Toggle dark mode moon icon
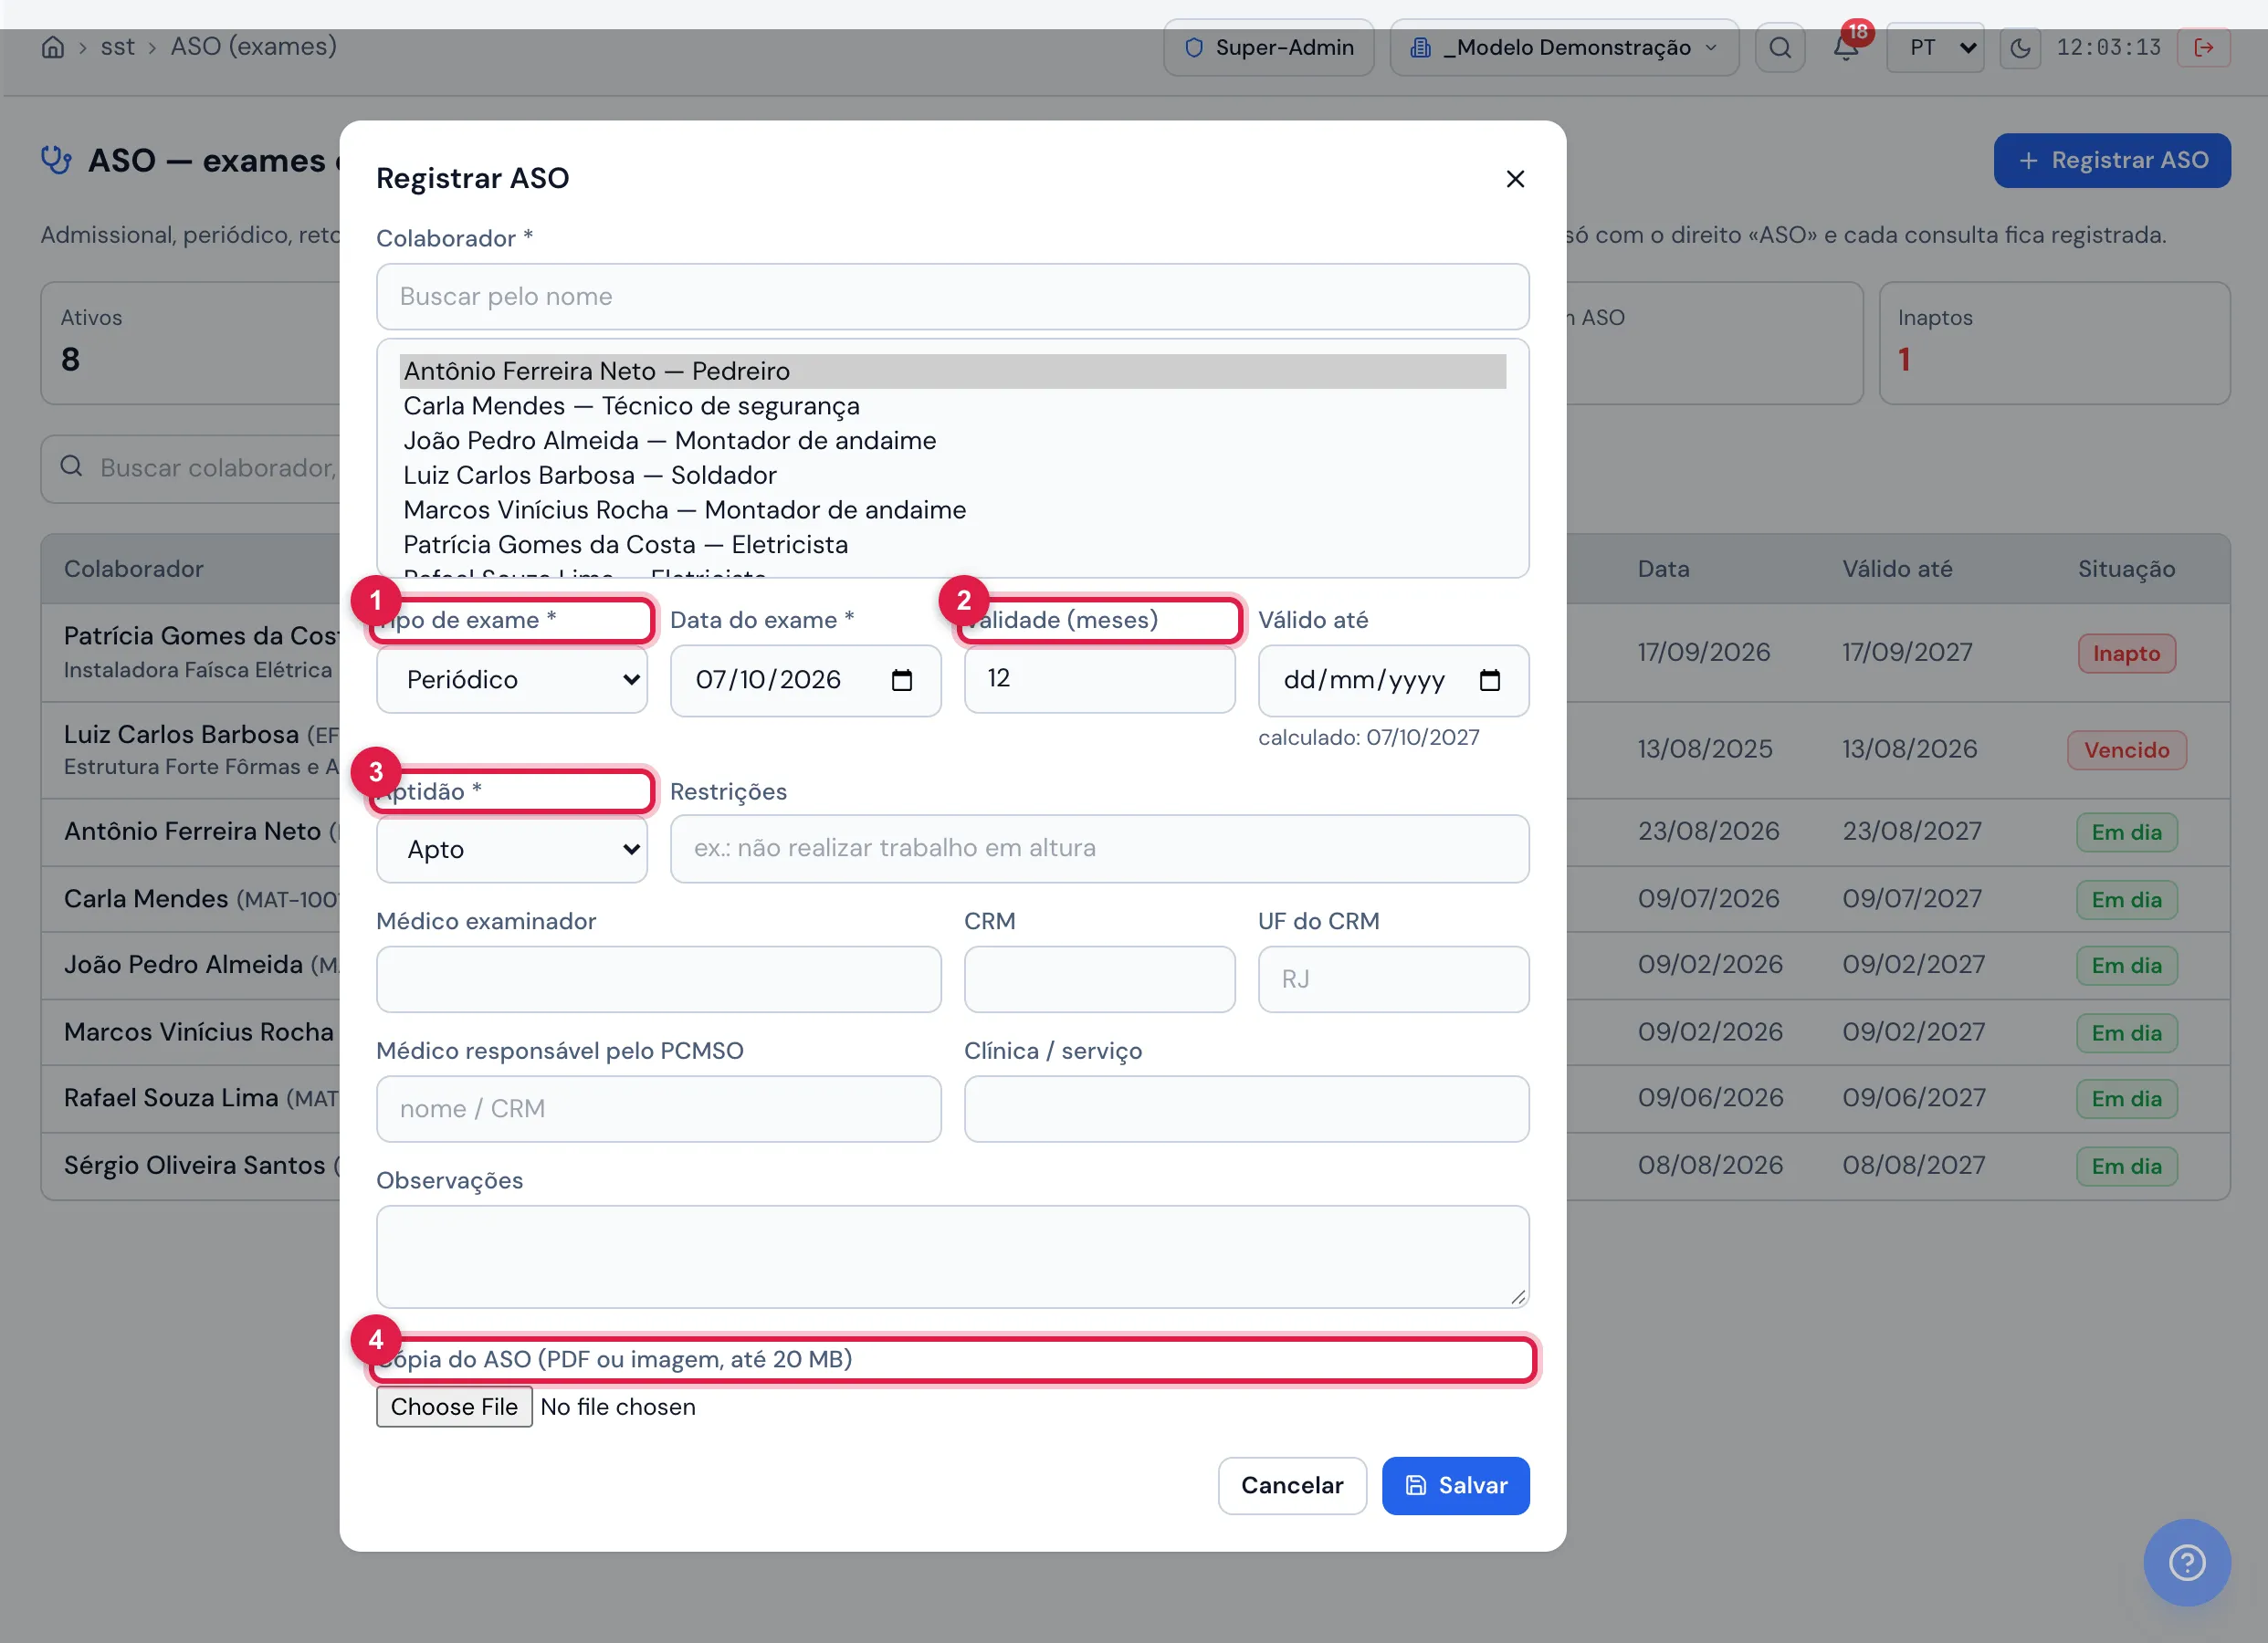Screen dimensions: 2268x1643 point(2020,47)
